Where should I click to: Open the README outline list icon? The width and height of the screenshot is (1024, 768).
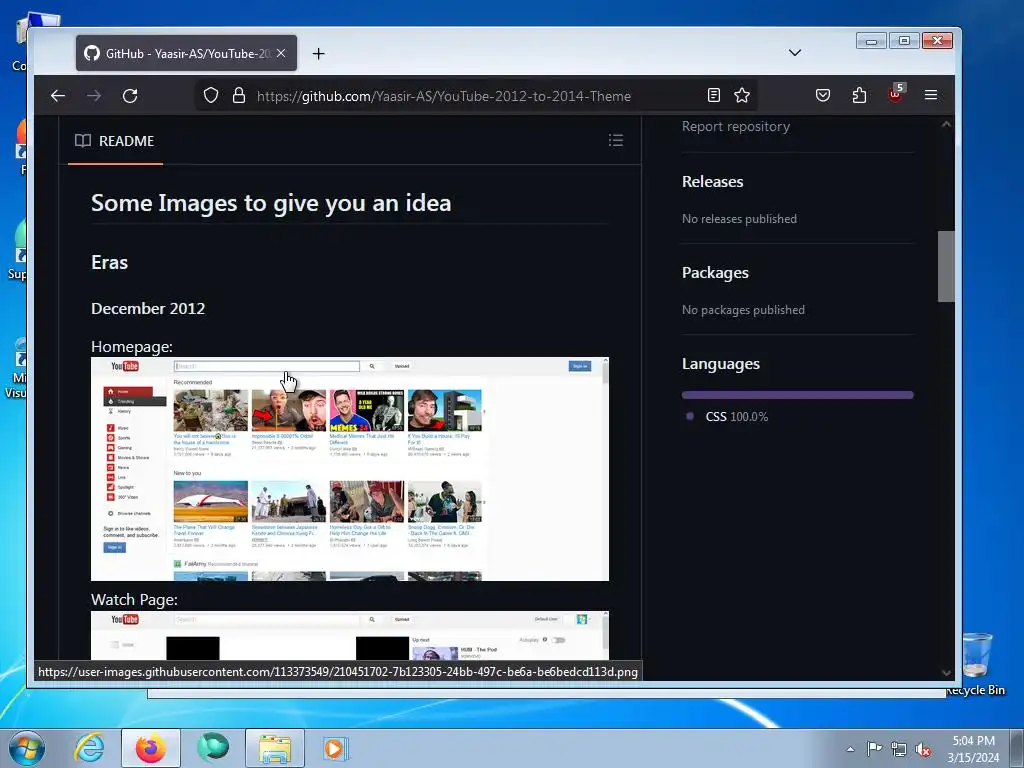pyautogui.click(x=616, y=140)
